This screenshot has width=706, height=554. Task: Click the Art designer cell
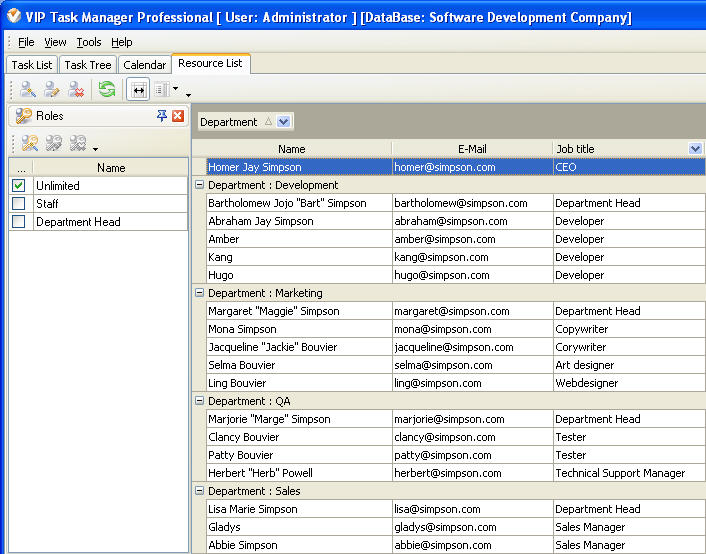(629, 365)
